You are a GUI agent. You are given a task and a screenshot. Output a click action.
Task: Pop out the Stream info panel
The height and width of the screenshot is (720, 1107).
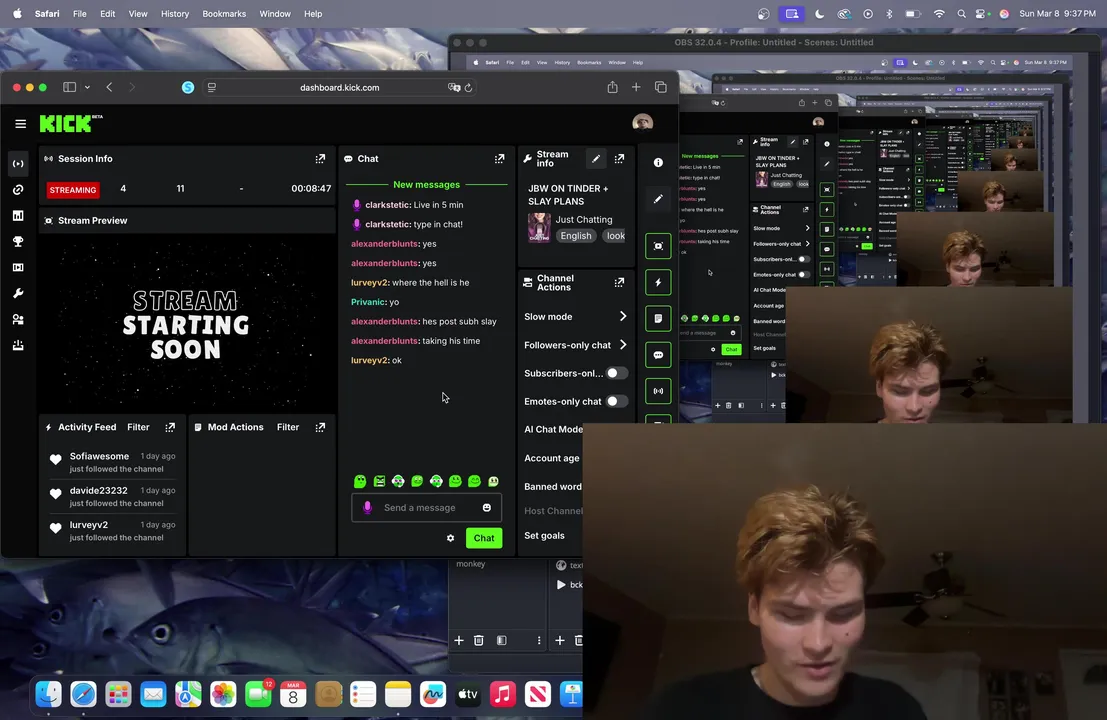coord(619,159)
